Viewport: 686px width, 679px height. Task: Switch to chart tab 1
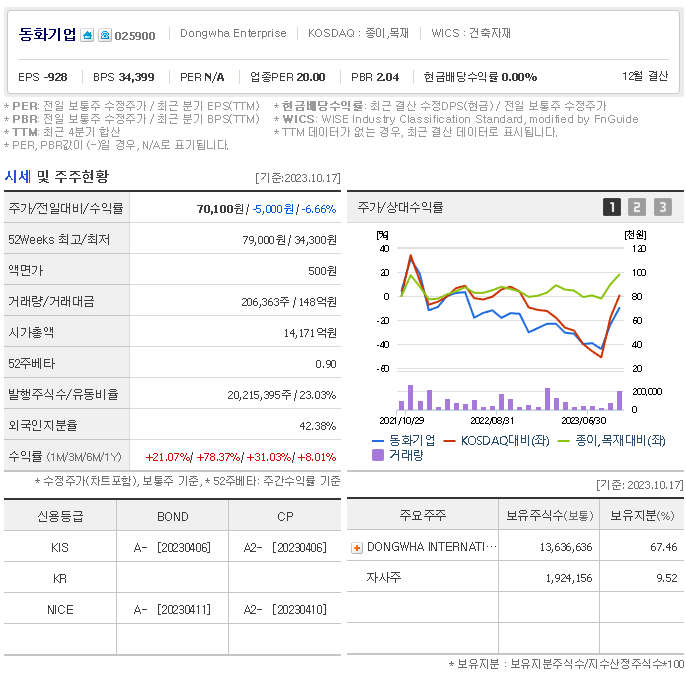point(612,207)
